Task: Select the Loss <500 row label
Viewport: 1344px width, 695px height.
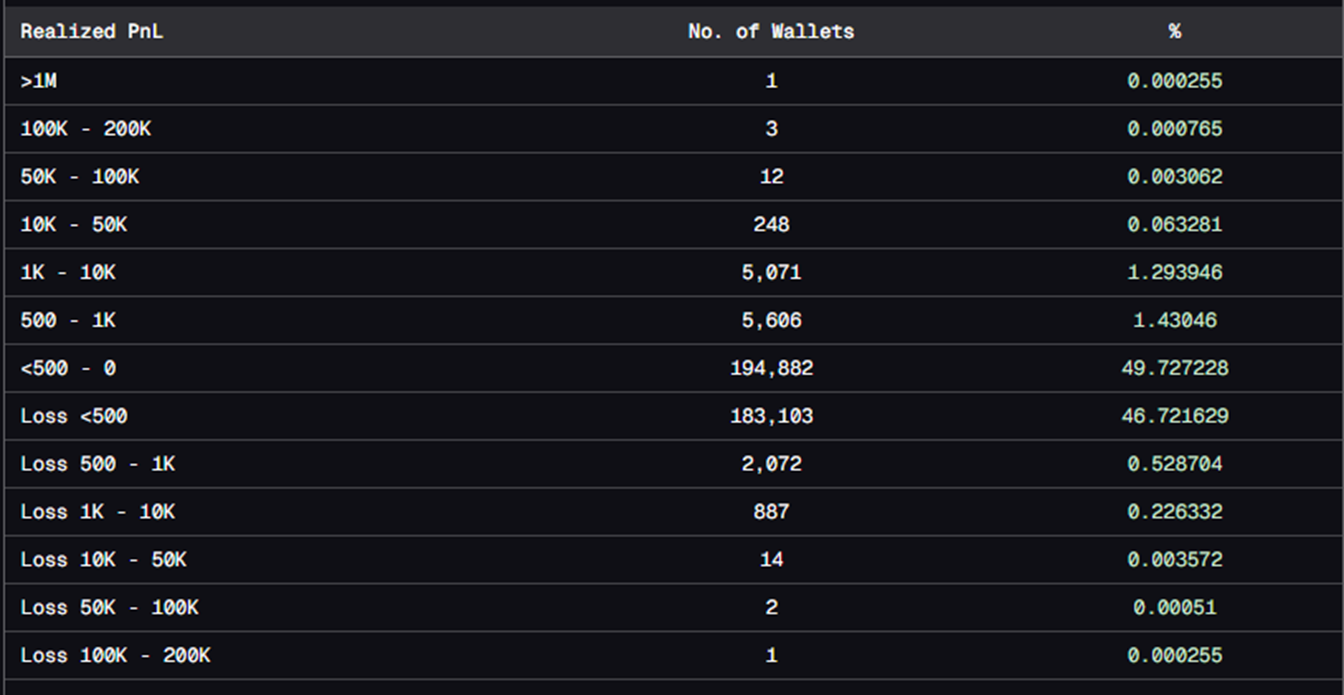Action: tap(74, 416)
